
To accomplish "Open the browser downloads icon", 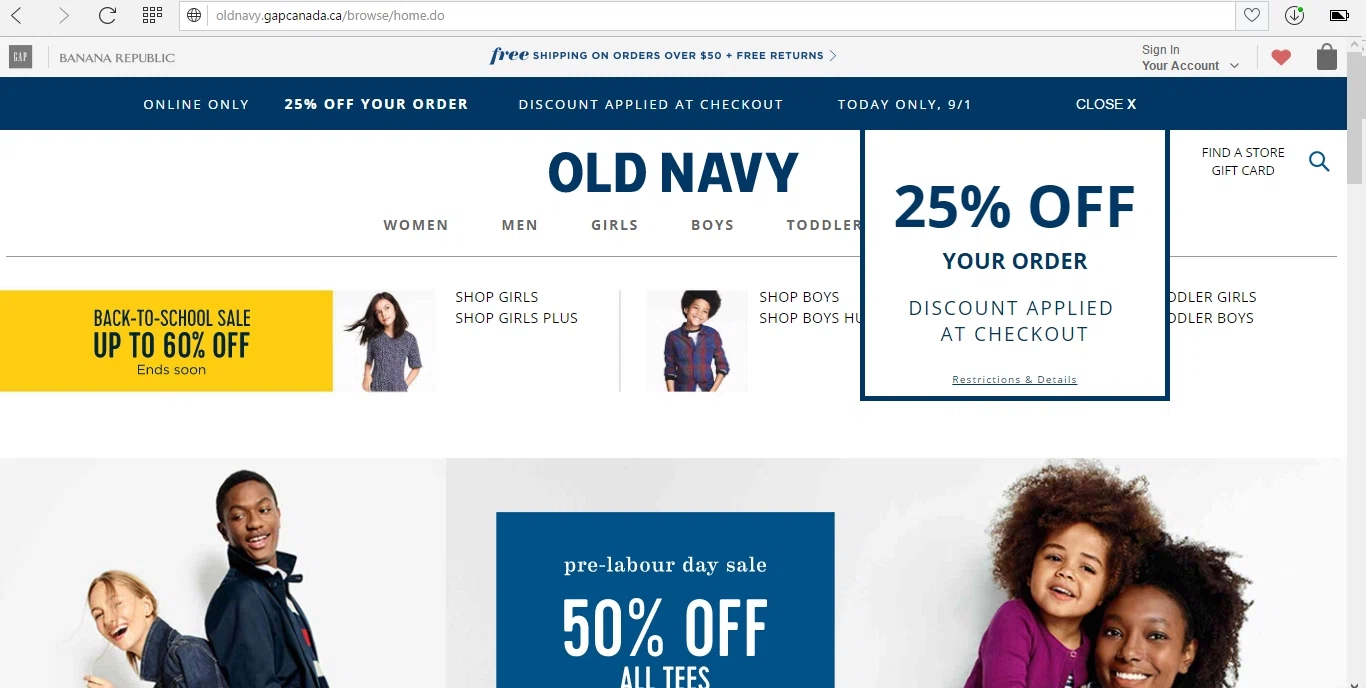I will pos(1294,16).
